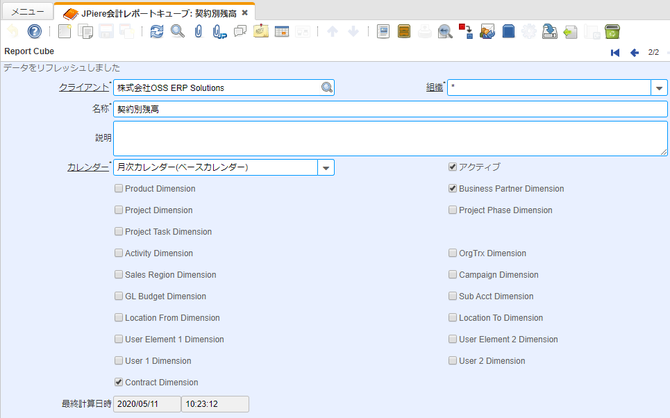The width and height of the screenshot is (670, 418).
Task: Select the JPiere会計レポートキューブ tab
Action: click(156, 13)
